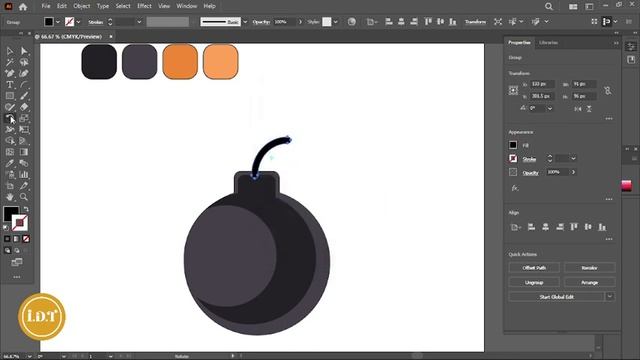Open stroke weight dropdown in Appearance

coord(573,158)
